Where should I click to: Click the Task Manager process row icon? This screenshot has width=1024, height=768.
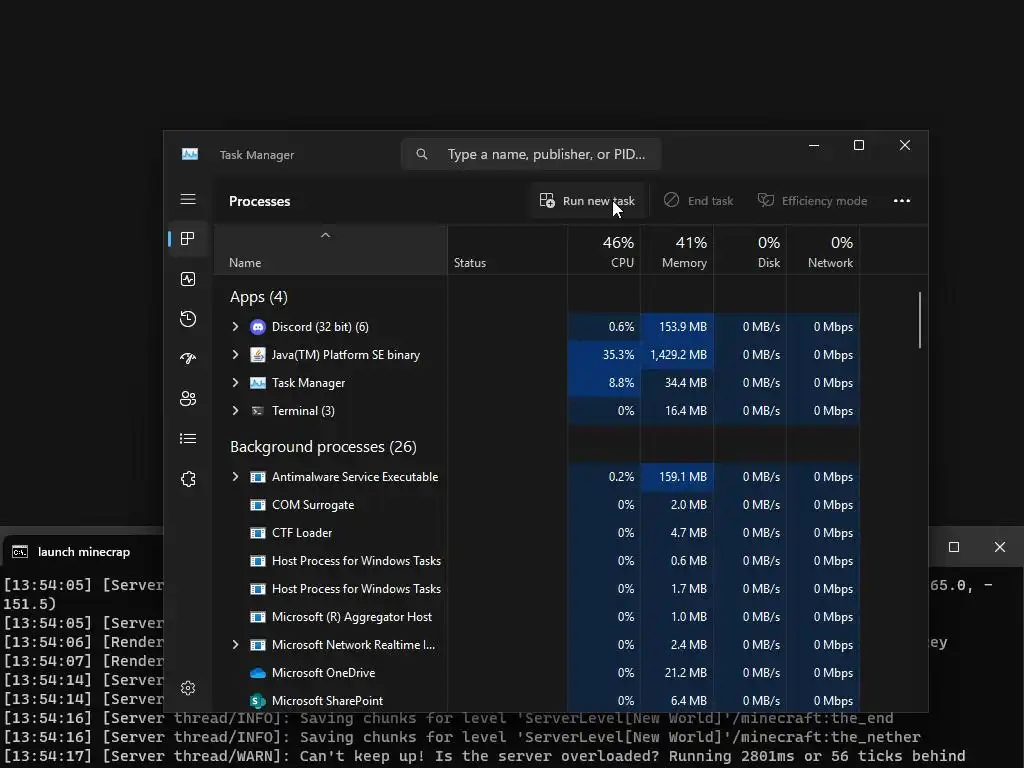(258, 383)
